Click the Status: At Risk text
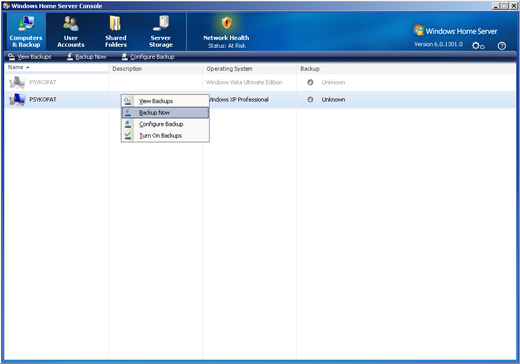The height and width of the screenshot is (364, 520). [227, 46]
